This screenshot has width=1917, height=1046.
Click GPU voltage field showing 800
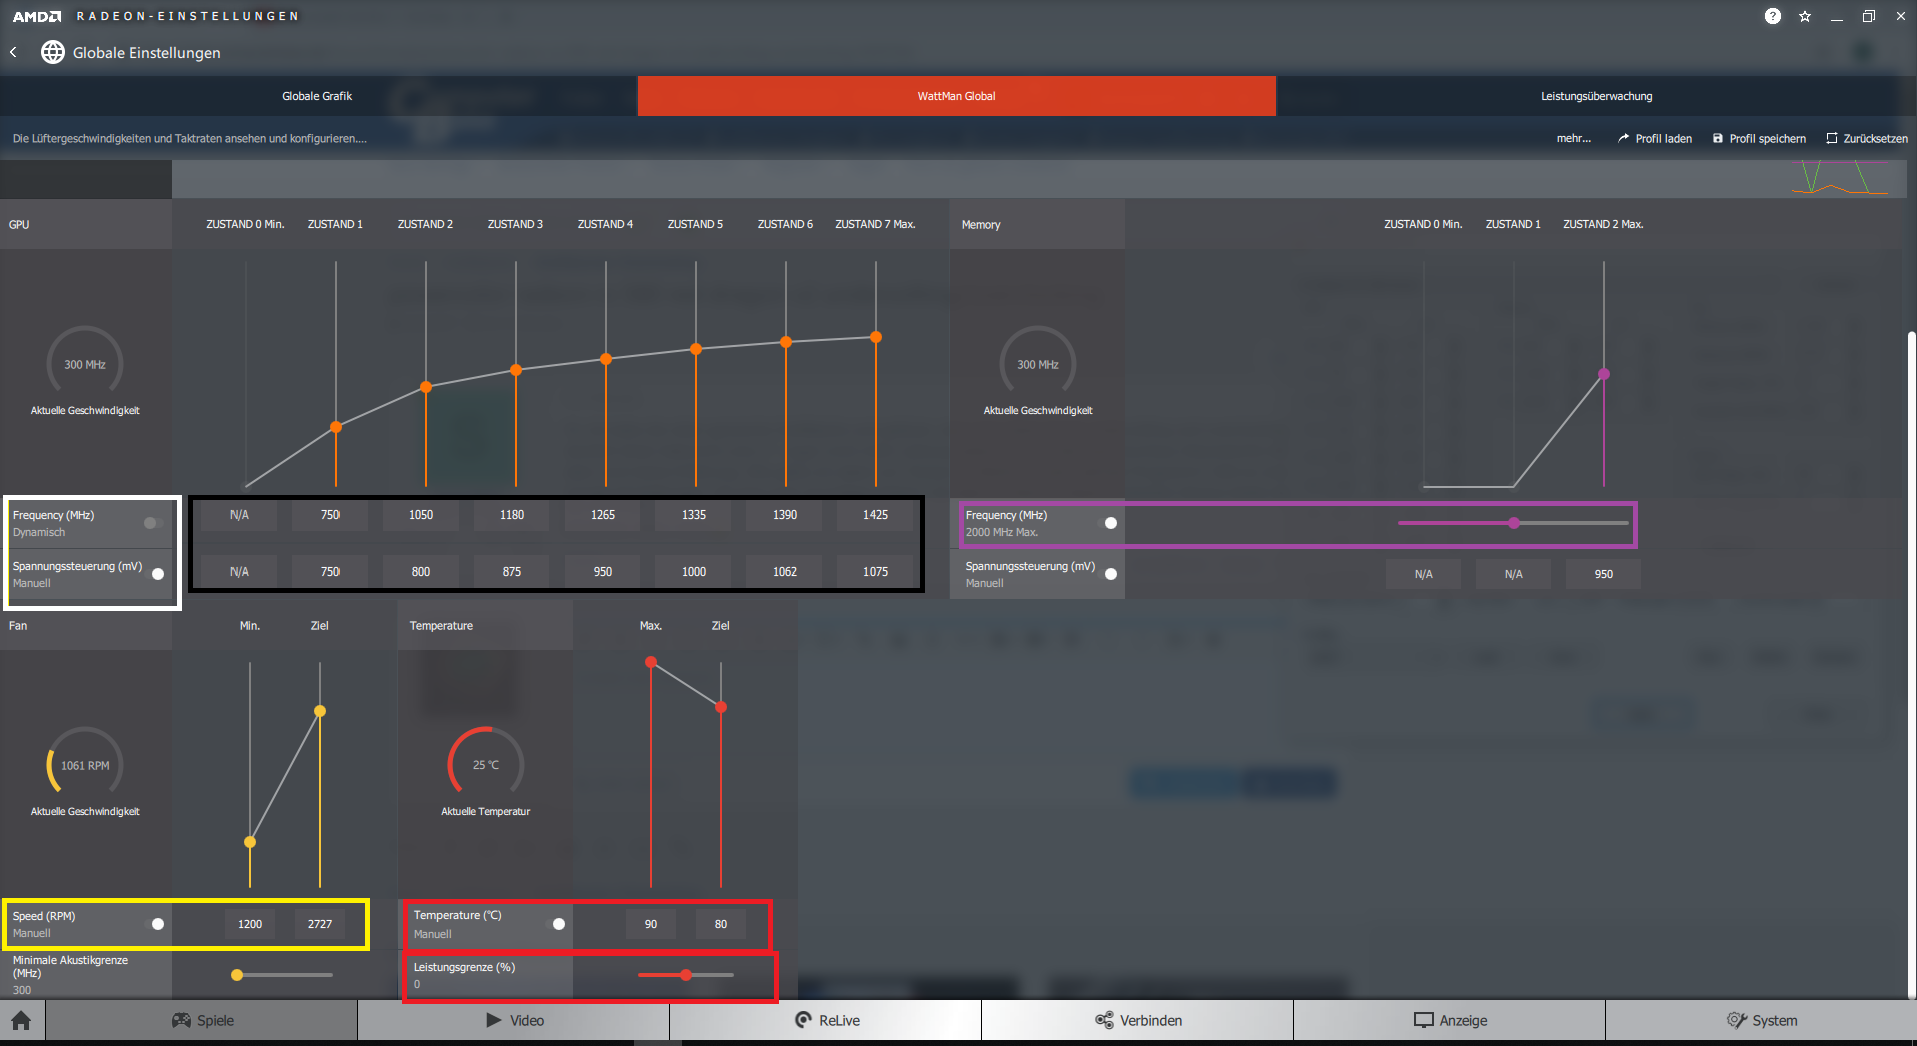tap(421, 572)
